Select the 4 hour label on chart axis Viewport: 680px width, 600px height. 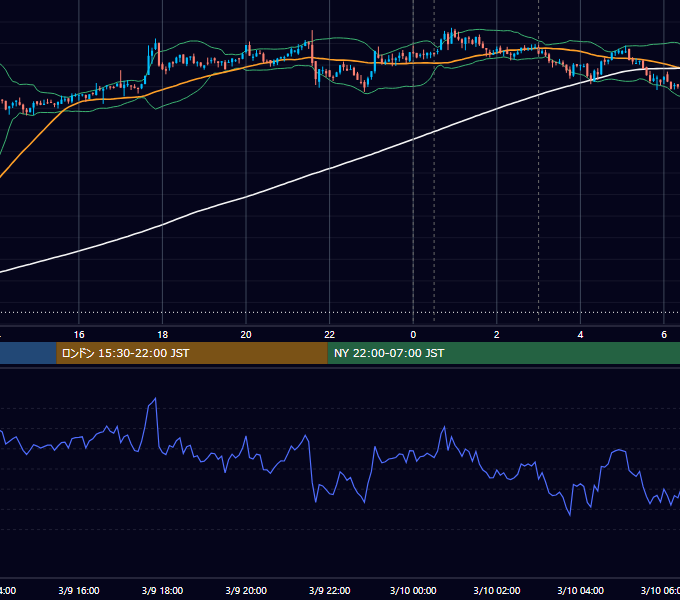[x=580, y=335]
